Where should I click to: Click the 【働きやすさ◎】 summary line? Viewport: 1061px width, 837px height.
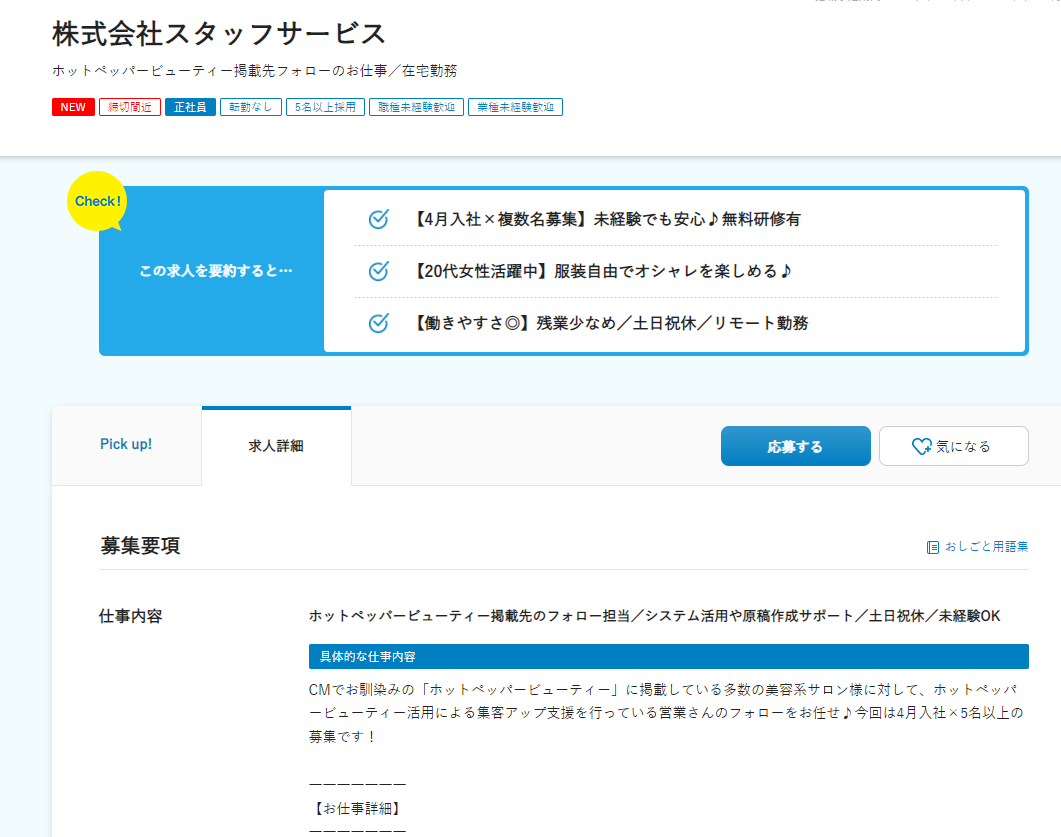[x=610, y=323]
